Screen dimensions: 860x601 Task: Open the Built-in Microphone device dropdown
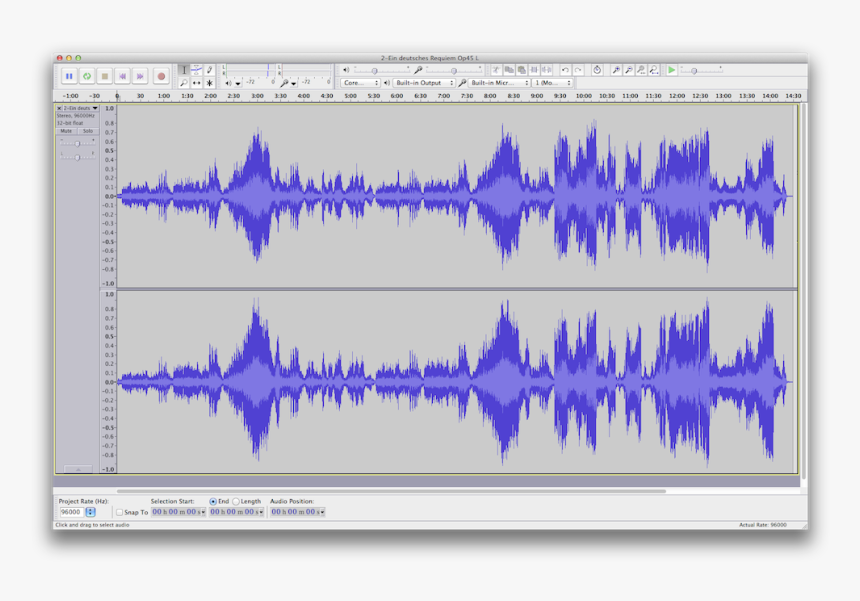click(x=499, y=83)
